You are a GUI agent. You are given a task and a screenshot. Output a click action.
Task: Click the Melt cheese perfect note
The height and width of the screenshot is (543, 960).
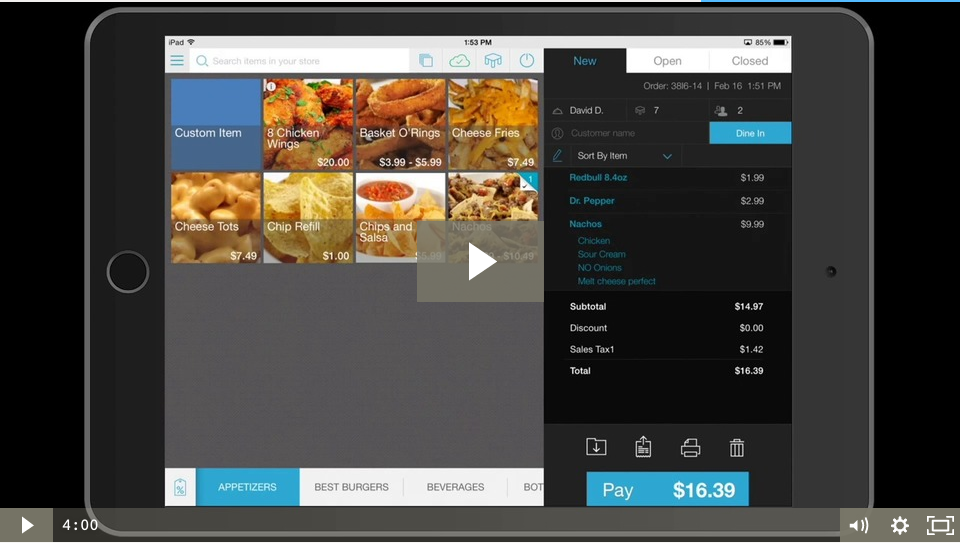pos(617,281)
